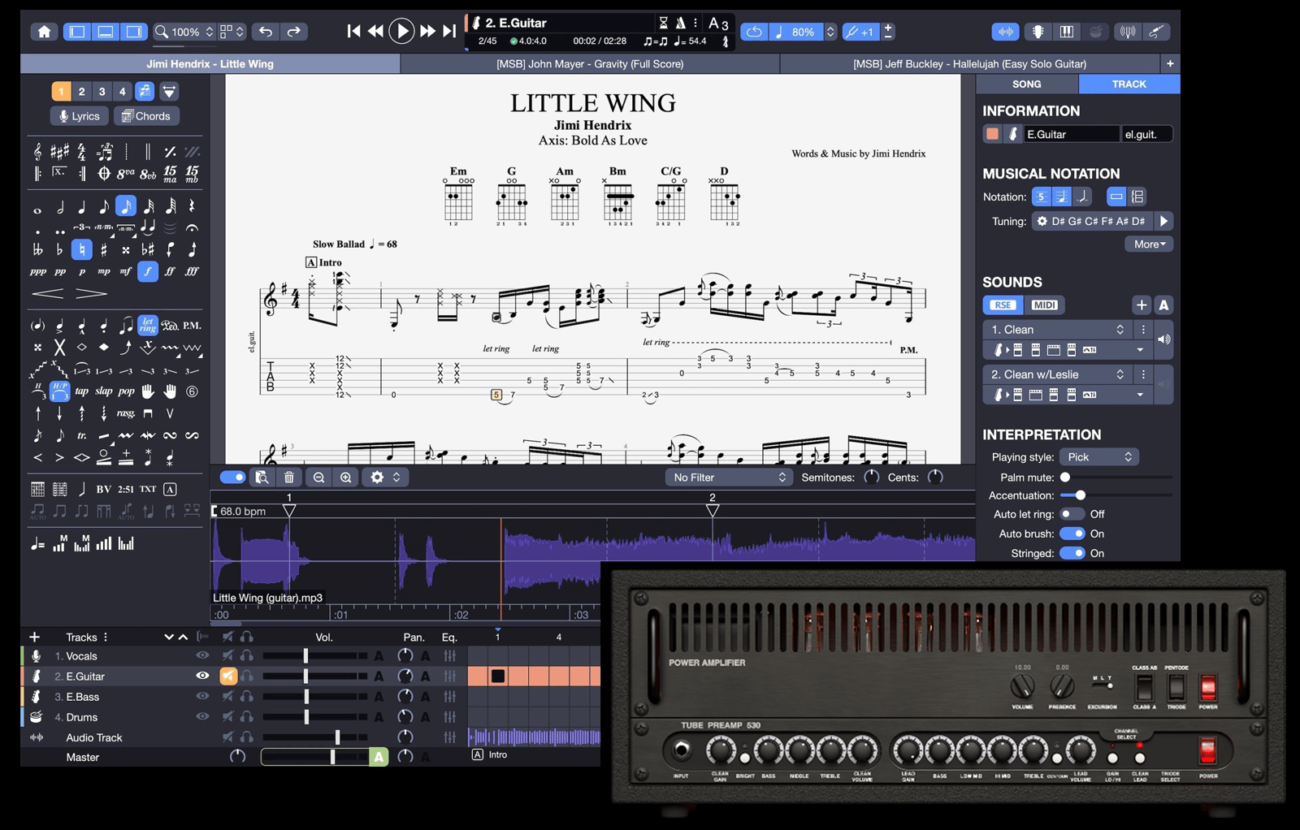Click the undo arrow icon
1300x830 pixels.
pos(266,32)
